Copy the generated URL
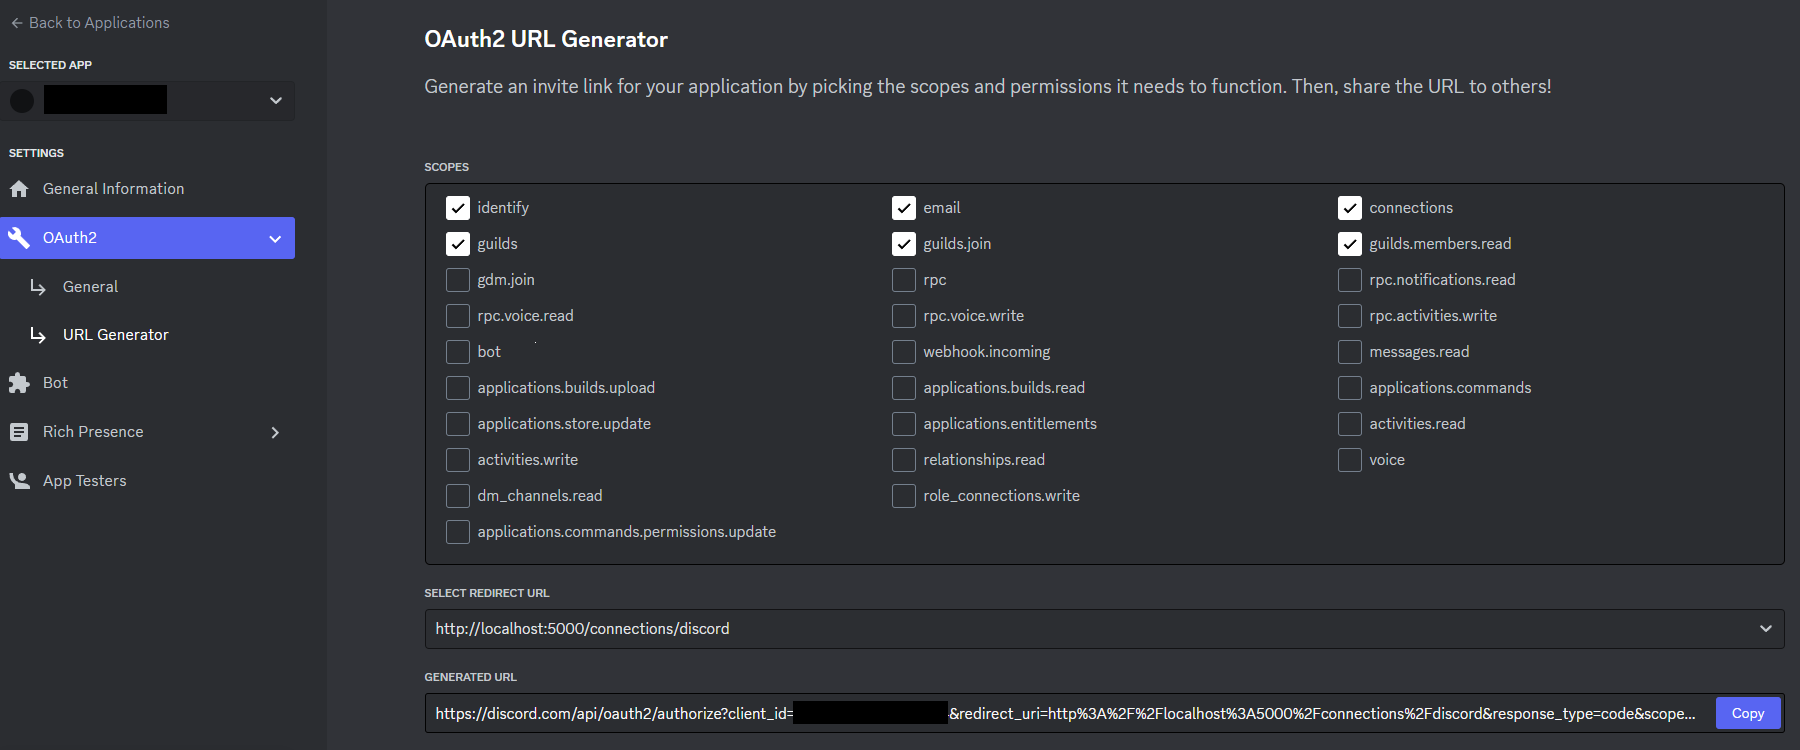The height and width of the screenshot is (750, 1800). pos(1747,713)
